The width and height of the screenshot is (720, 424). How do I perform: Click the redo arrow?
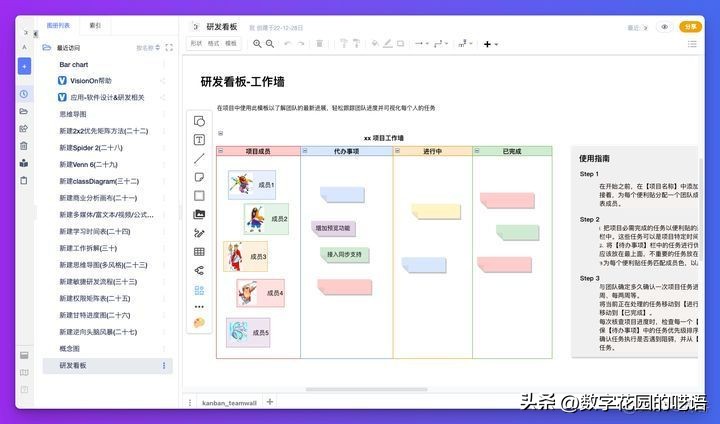(301, 44)
